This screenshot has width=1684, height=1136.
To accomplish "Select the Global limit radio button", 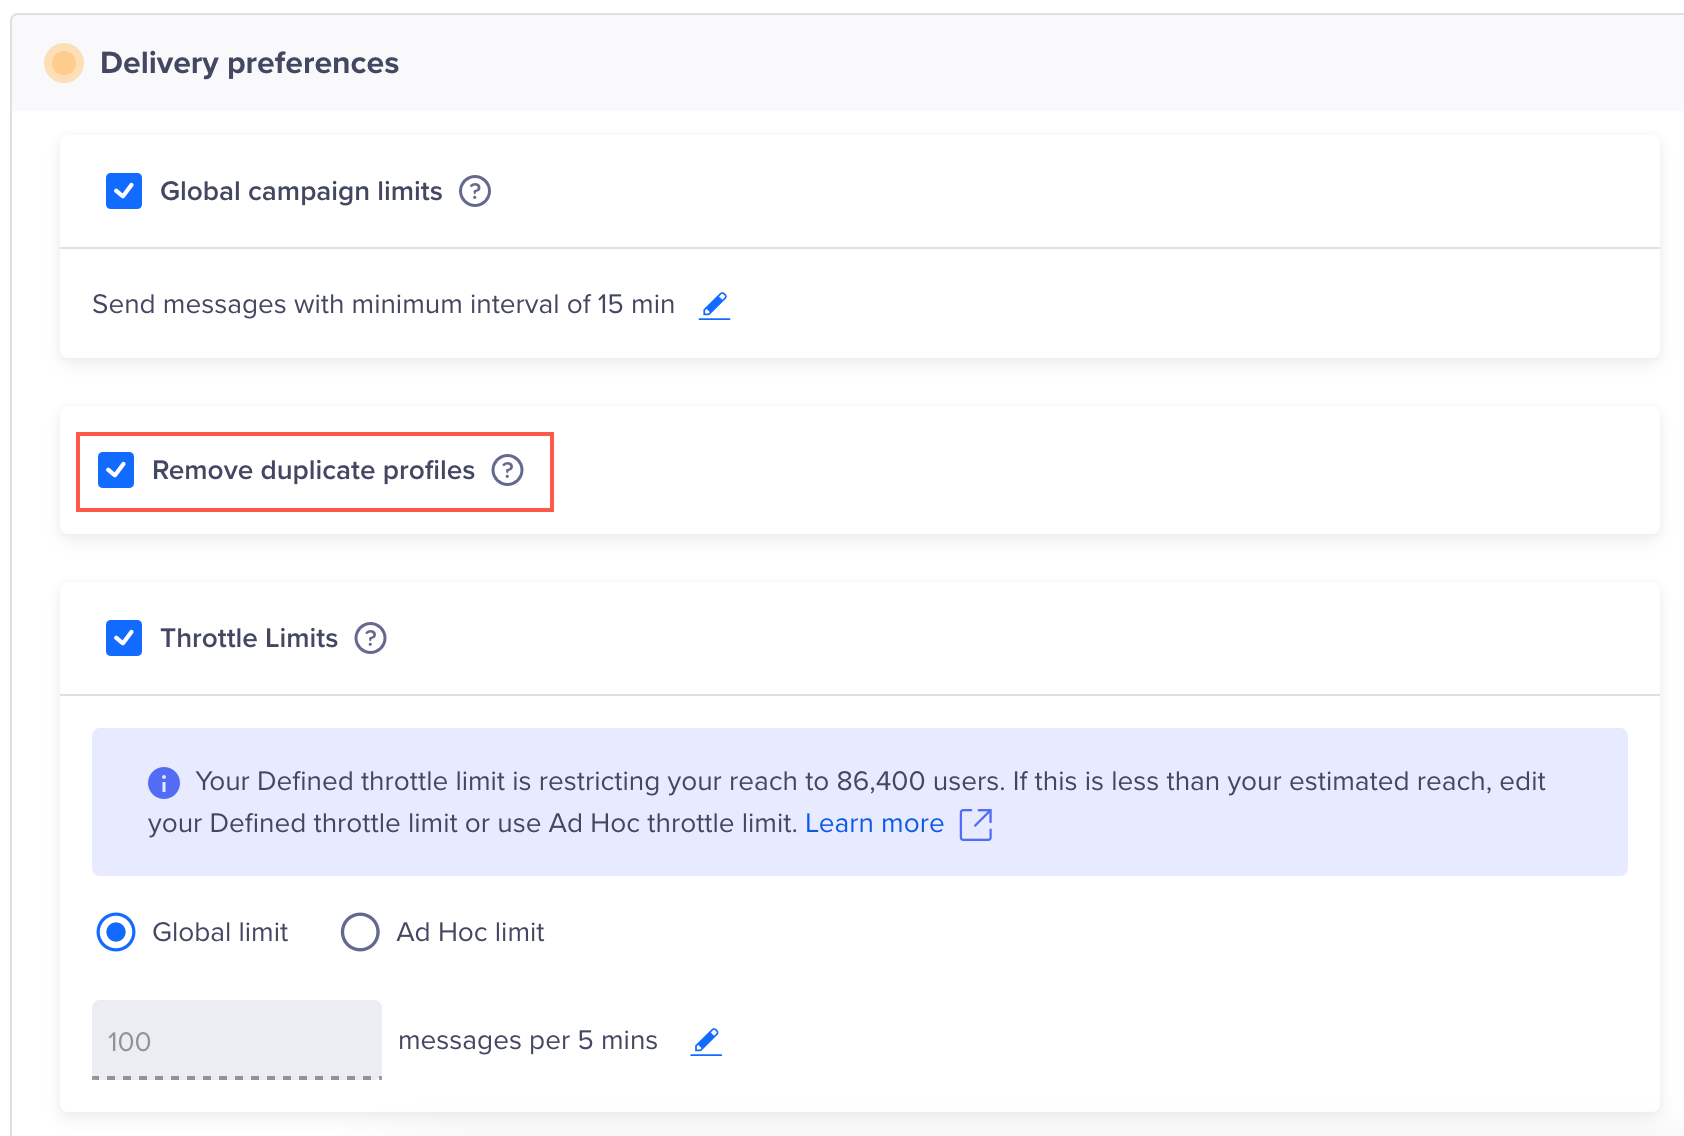I will click(116, 932).
